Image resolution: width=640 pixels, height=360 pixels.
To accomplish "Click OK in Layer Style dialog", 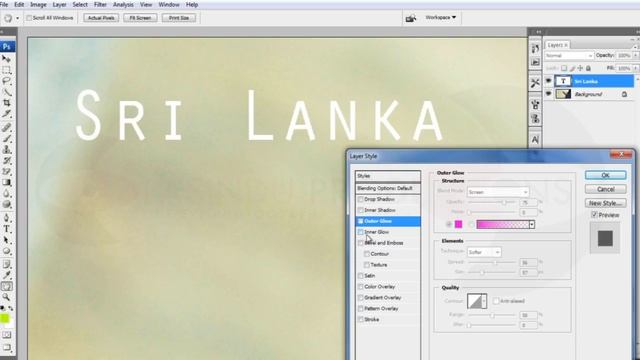I will point(605,175).
